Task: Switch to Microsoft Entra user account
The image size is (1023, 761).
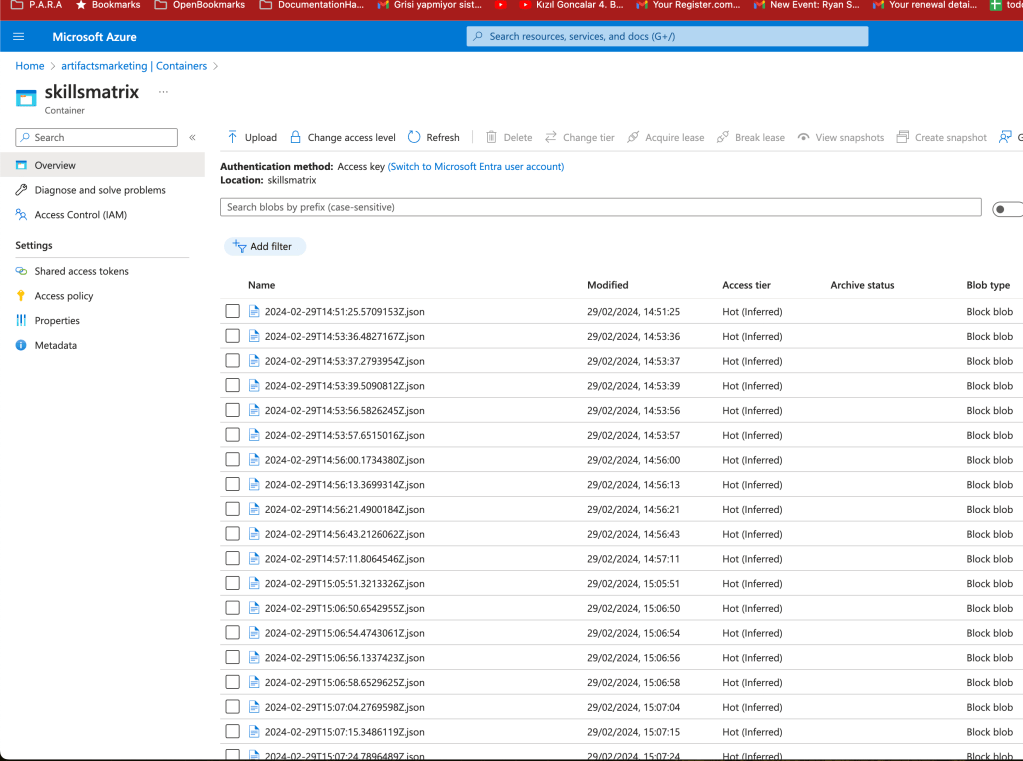Action: (476, 166)
